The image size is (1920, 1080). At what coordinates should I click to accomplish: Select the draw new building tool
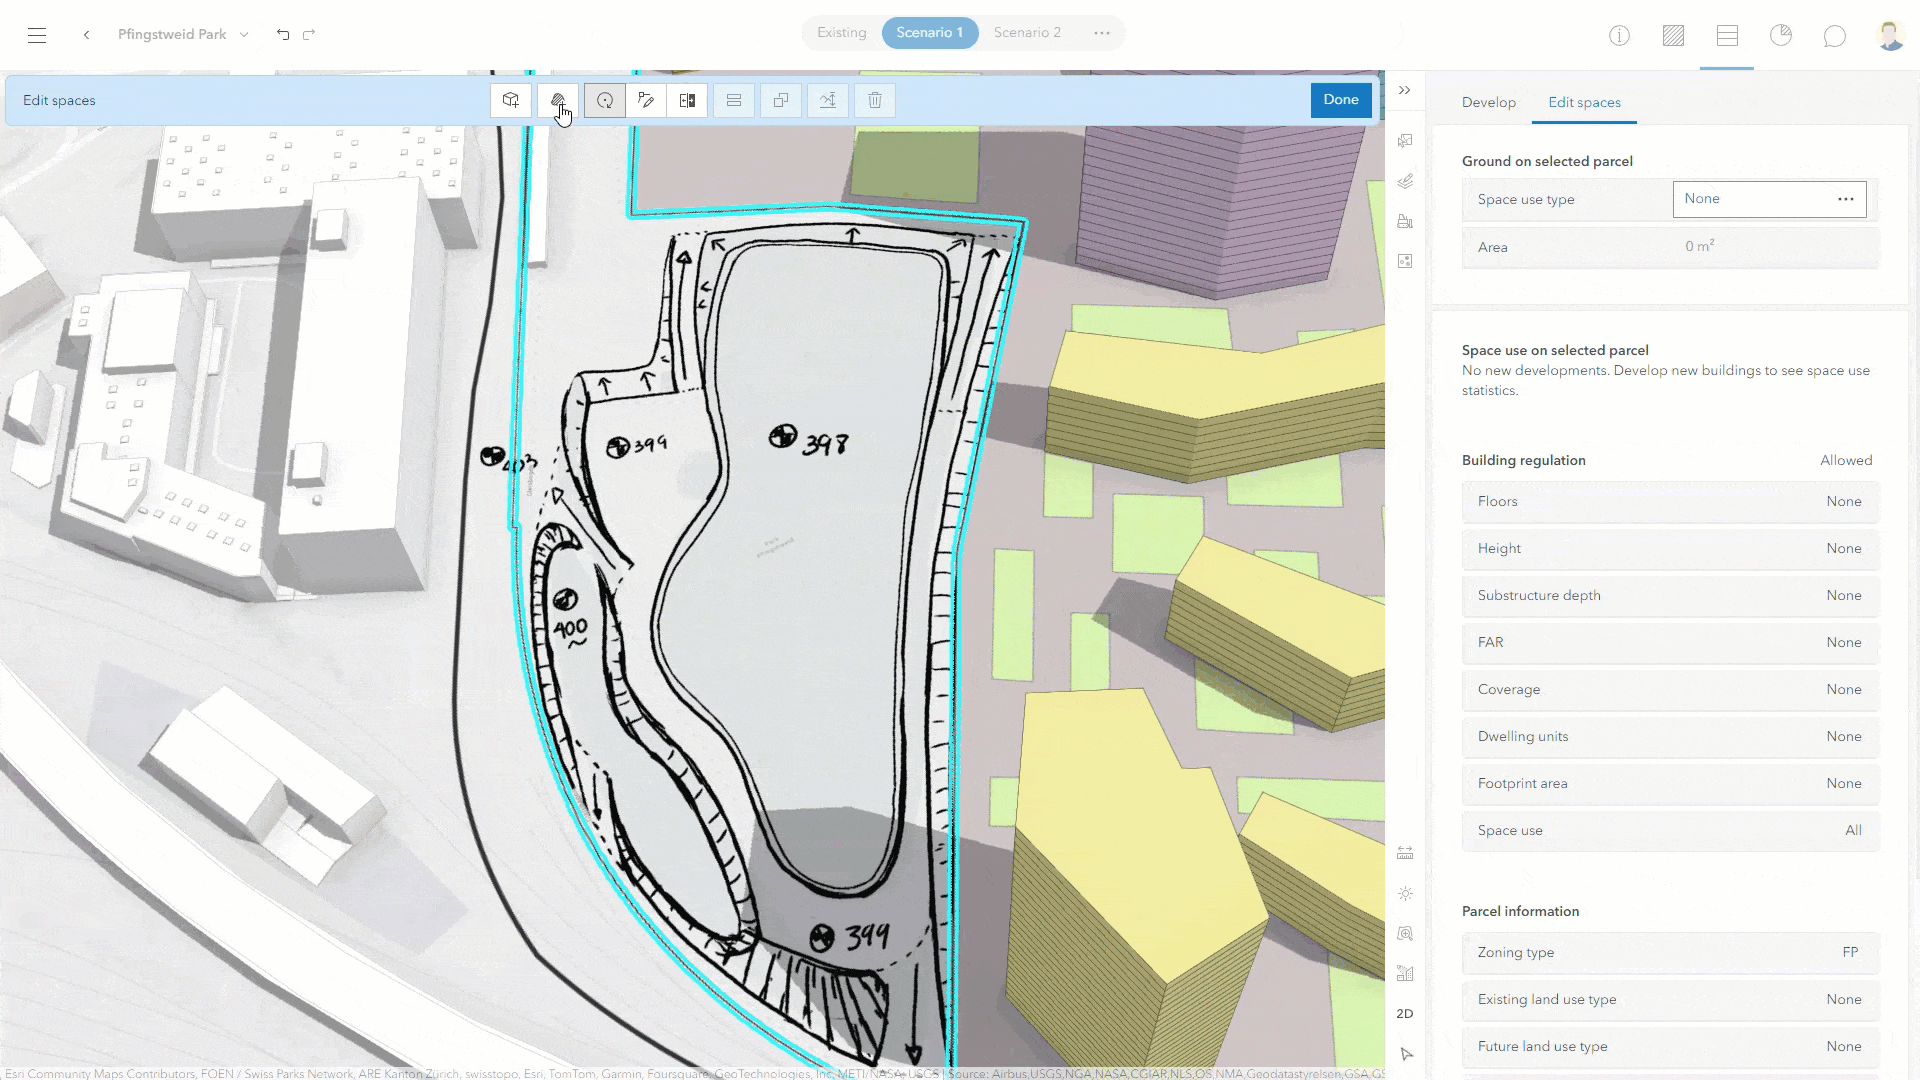[511, 100]
